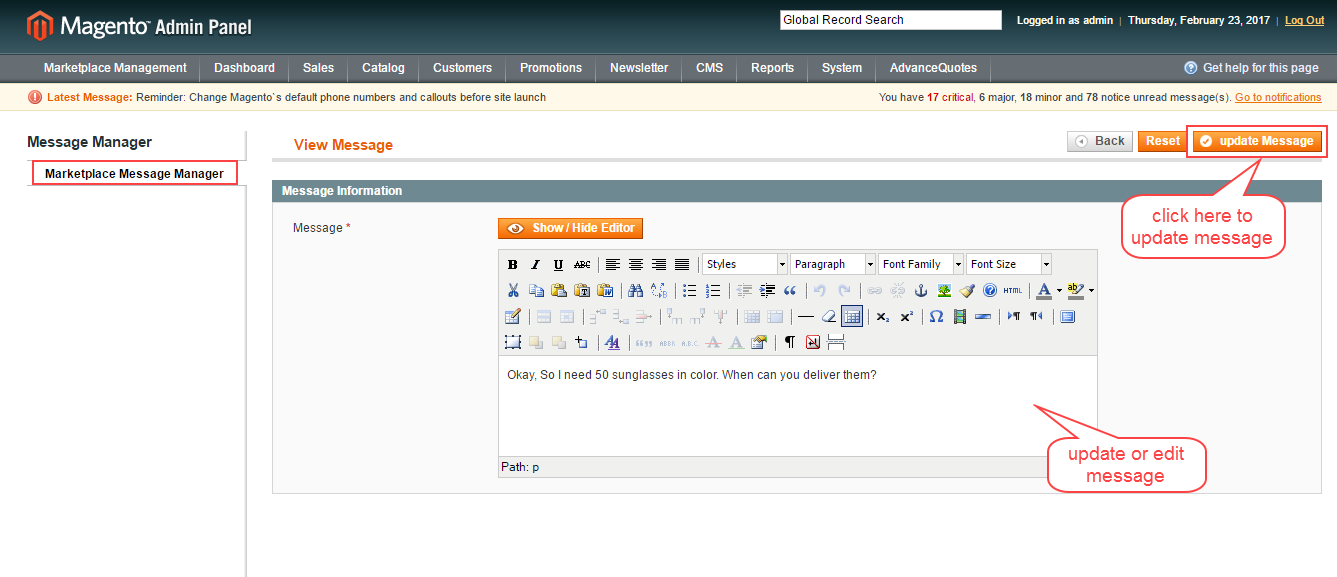Click the update Message button
Image resolution: width=1337 pixels, height=577 pixels.
click(x=1256, y=141)
